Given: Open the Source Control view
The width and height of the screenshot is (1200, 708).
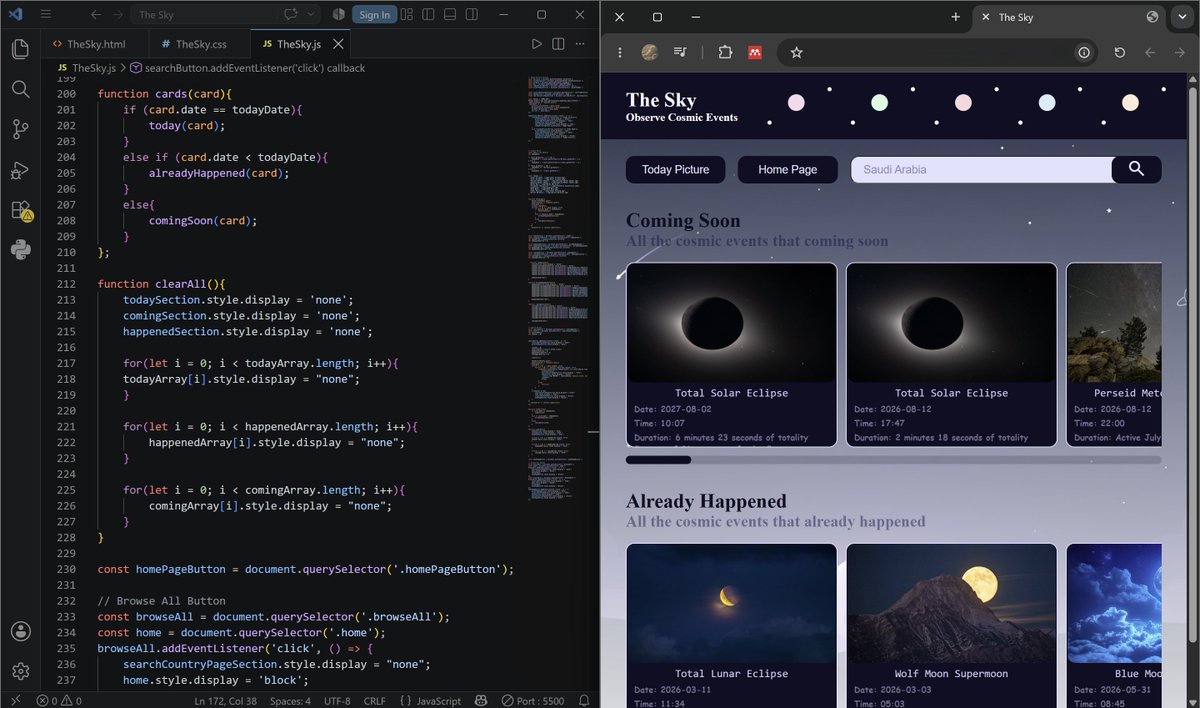Looking at the screenshot, I should tap(20, 129).
